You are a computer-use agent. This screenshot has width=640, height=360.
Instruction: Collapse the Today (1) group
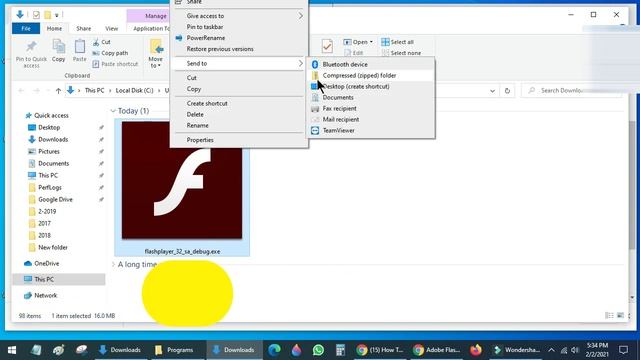113,111
